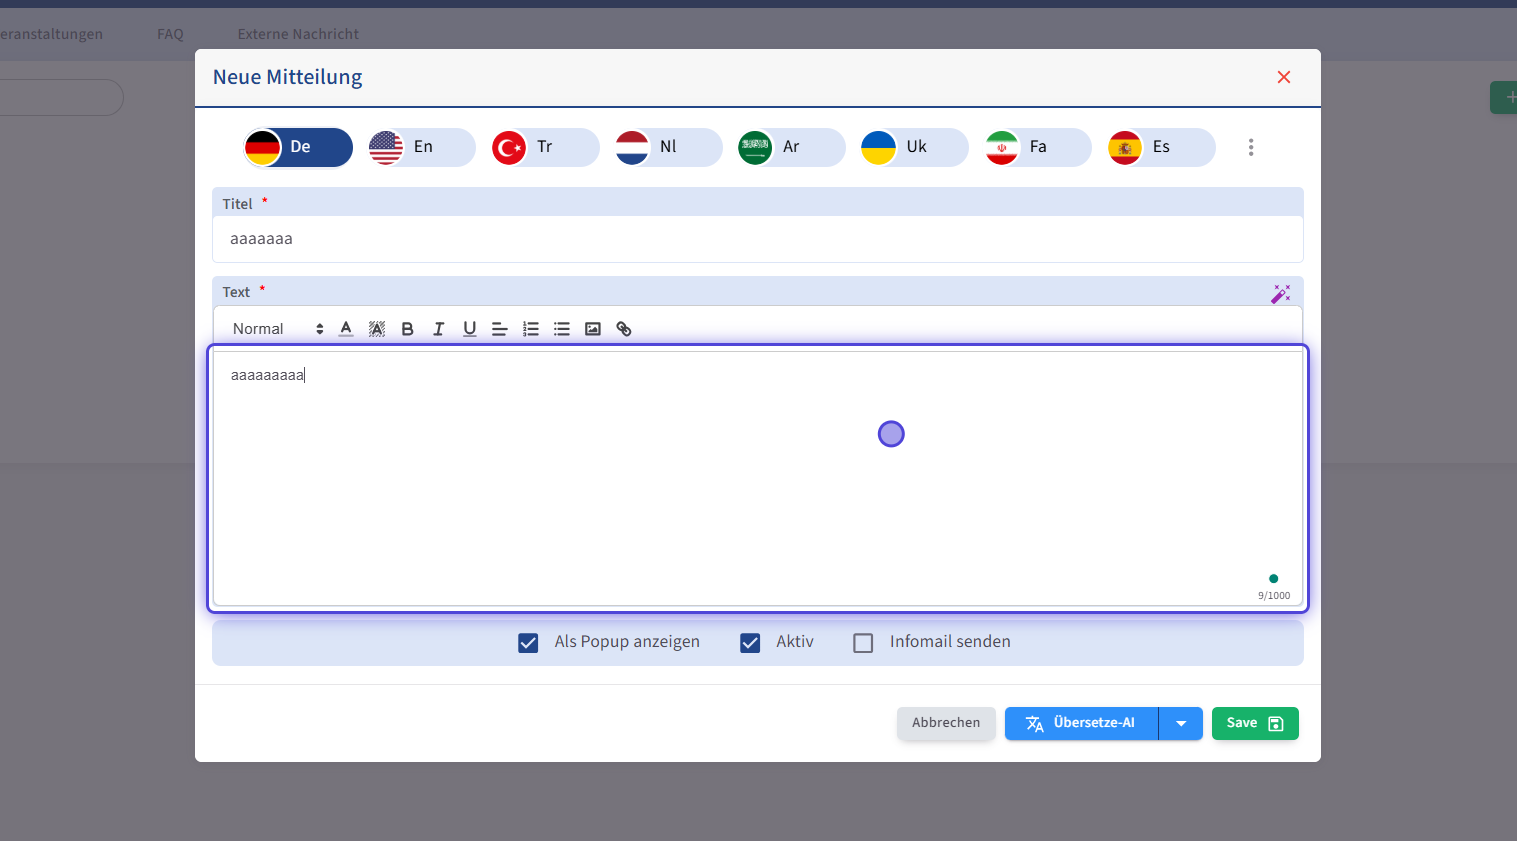The image size is (1517, 841).
Task: Apply italic formatting
Action: coord(438,329)
